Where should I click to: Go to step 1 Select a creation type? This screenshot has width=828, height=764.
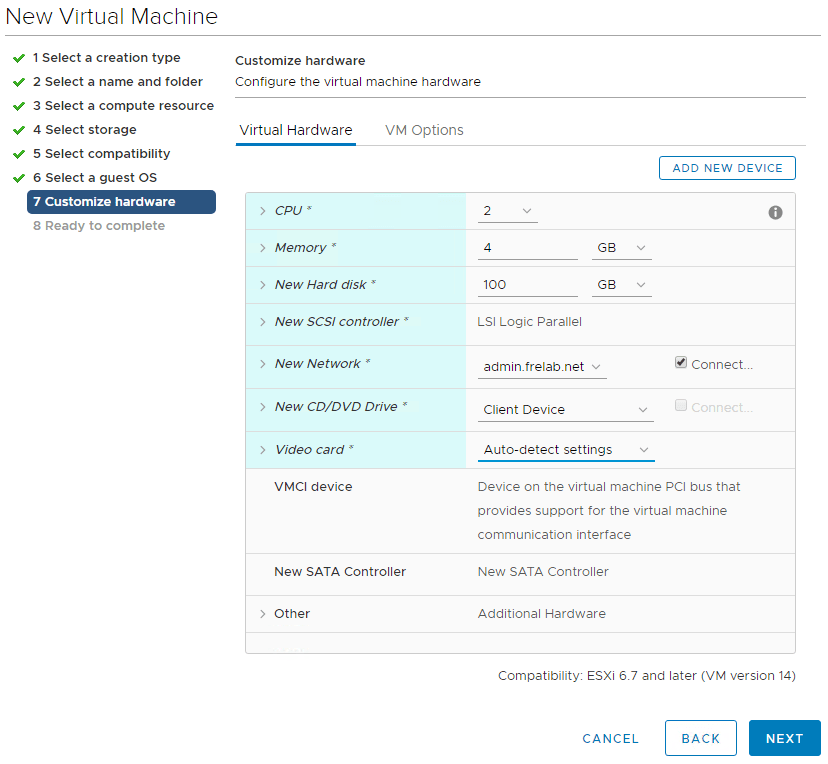(x=107, y=58)
